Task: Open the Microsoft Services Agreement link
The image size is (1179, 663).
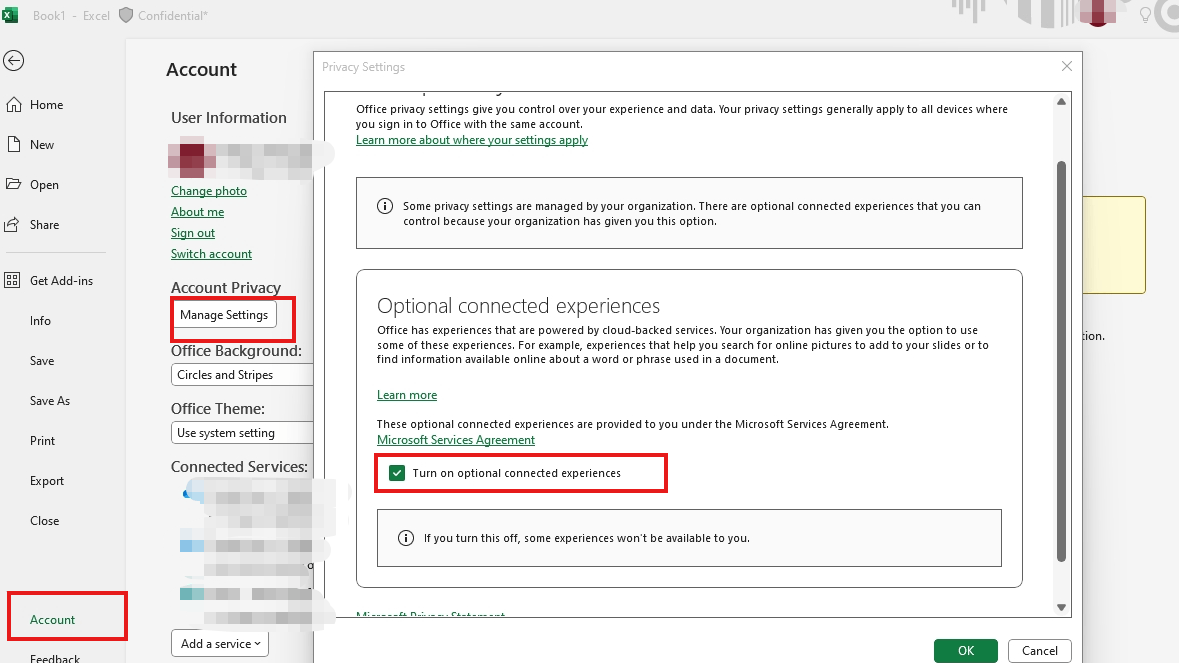Action: point(456,440)
